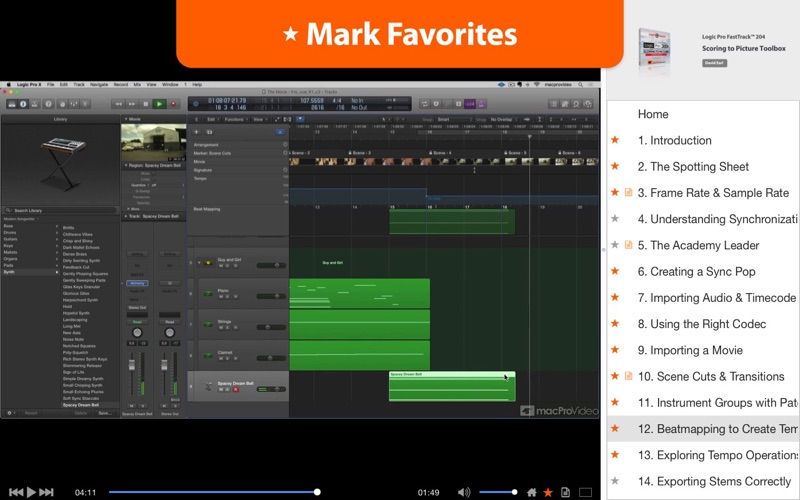Viewport: 800px width, 500px height.
Task: Click Logic's forward transport button
Action: point(132,104)
